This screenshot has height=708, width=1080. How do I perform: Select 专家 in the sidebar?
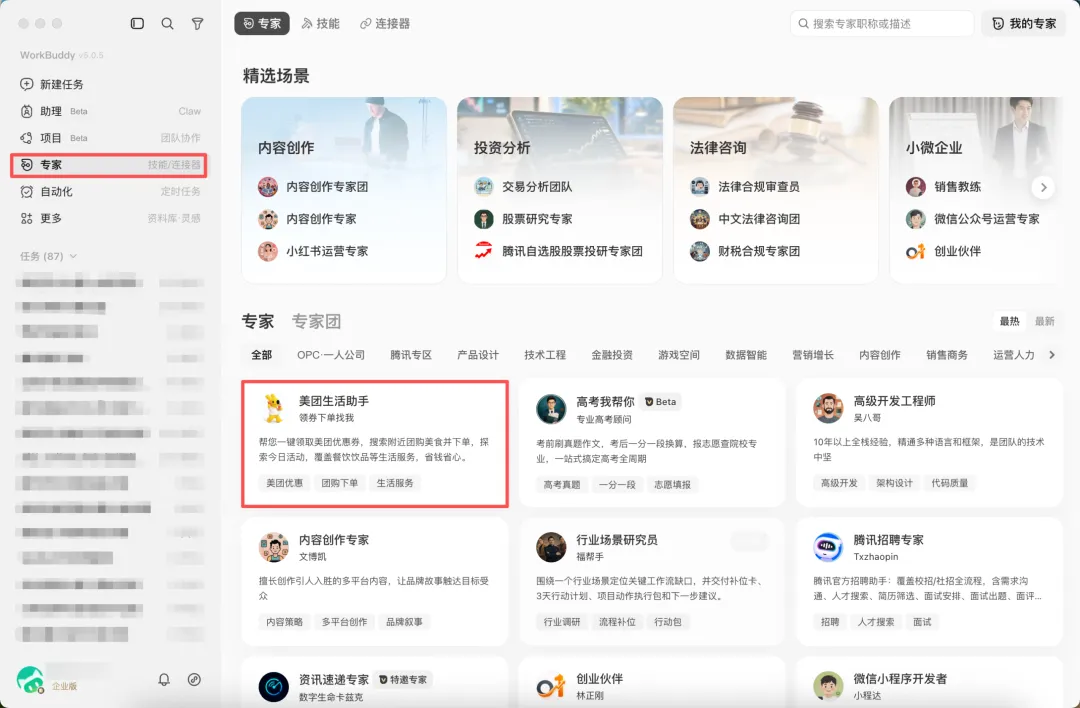tap(109, 165)
